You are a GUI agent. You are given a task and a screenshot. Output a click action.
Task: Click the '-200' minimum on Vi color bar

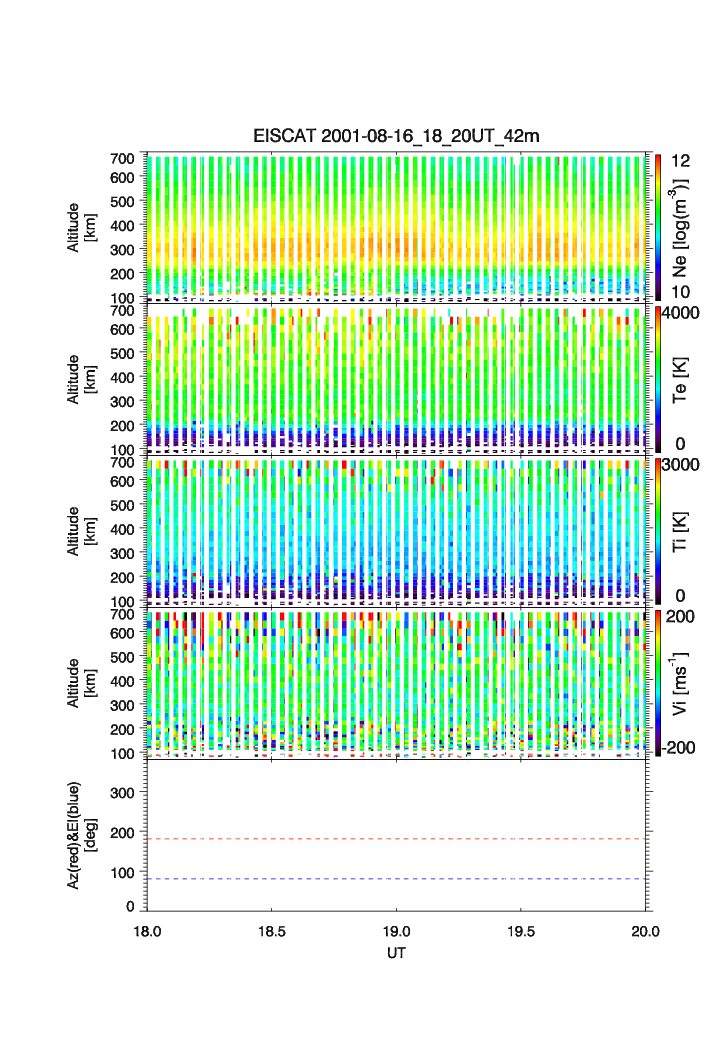[678, 748]
